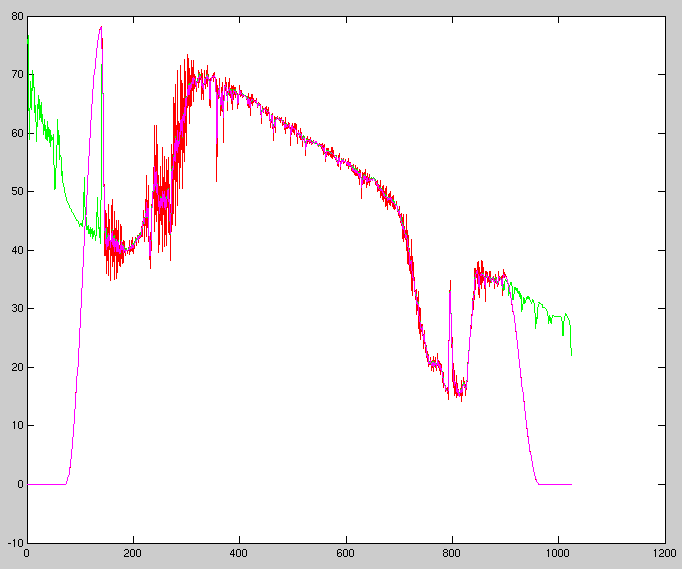The width and height of the screenshot is (682, 569).
Task: Click the y-axis tick label 80
Action: [17, 17]
